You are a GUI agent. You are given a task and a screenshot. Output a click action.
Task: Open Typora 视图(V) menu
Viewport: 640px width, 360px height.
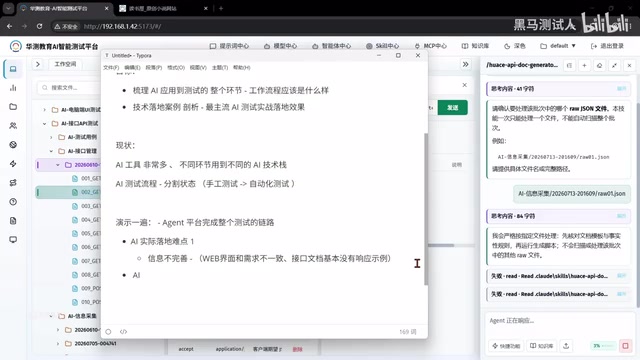[198, 67]
